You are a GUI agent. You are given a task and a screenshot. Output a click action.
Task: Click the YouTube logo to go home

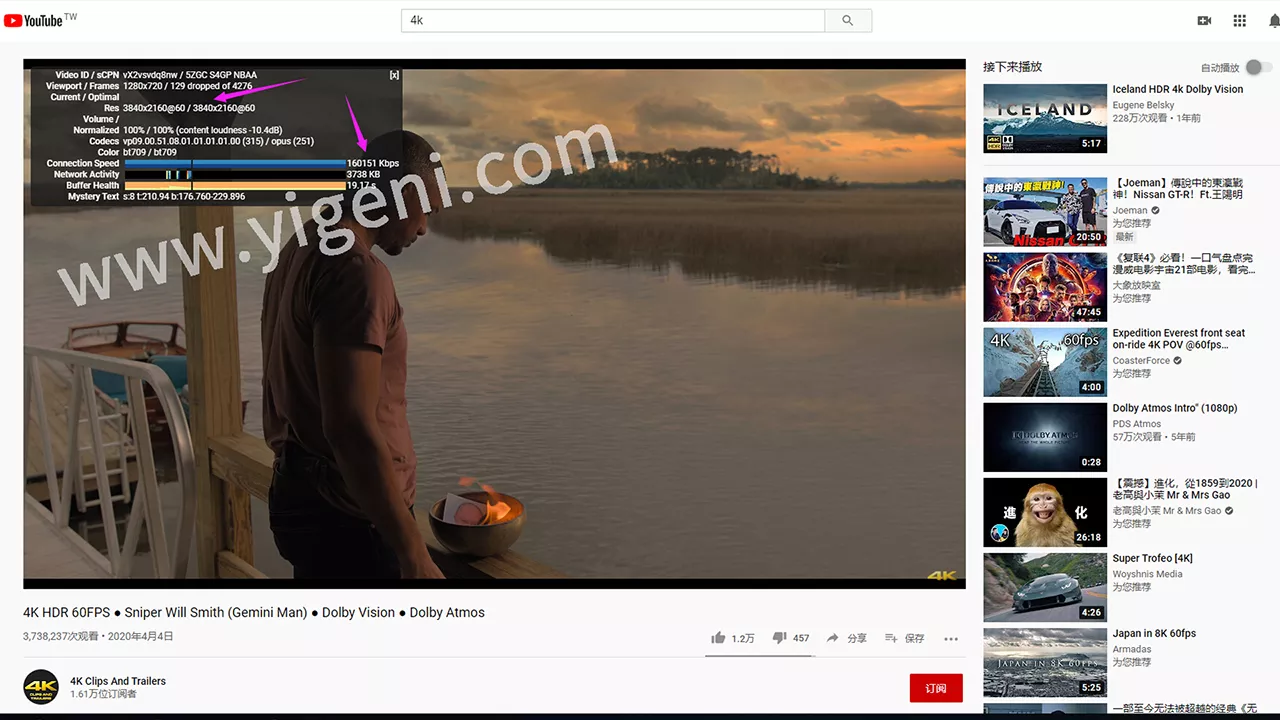point(40,20)
